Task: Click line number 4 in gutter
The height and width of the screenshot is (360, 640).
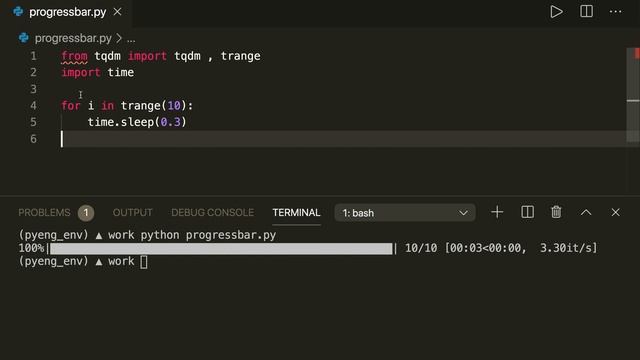Action: (x=33, y=106)
